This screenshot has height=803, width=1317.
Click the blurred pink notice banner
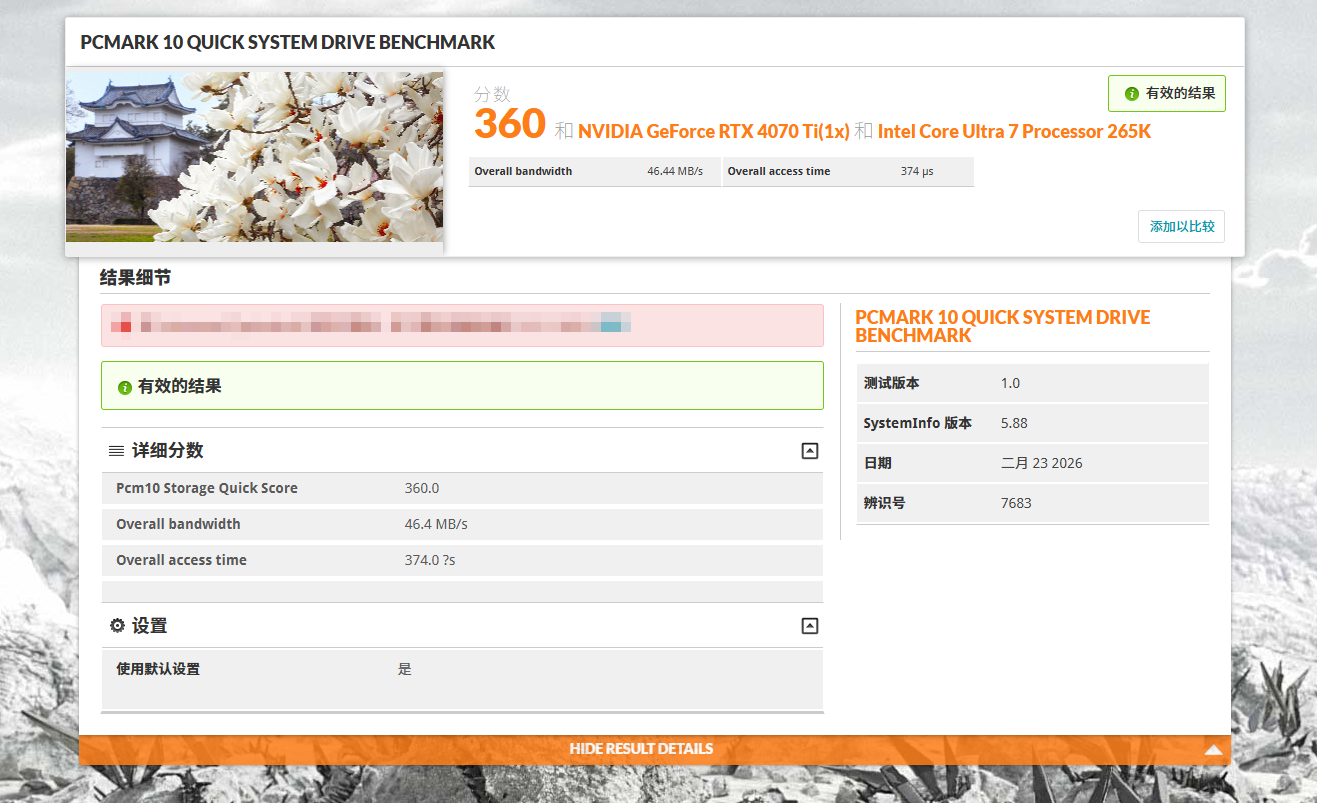pos(462,325)
